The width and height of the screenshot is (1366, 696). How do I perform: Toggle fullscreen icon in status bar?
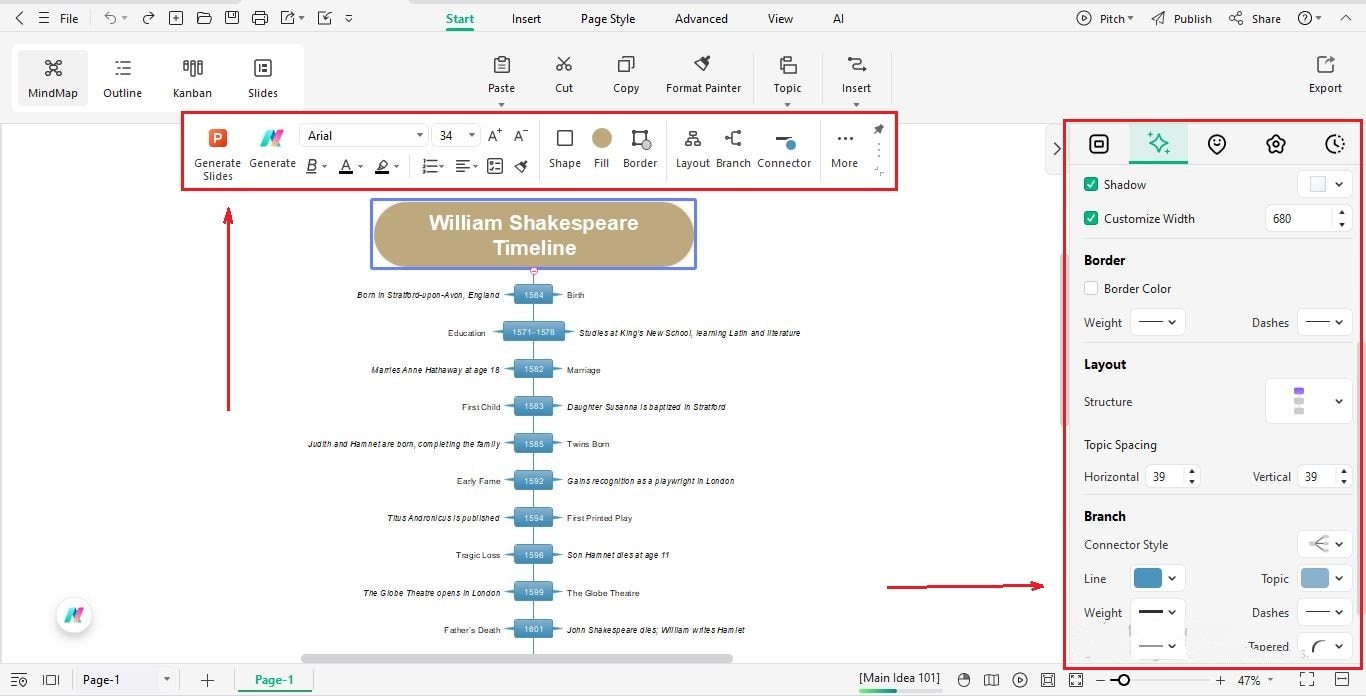(x=1306, y=680)
